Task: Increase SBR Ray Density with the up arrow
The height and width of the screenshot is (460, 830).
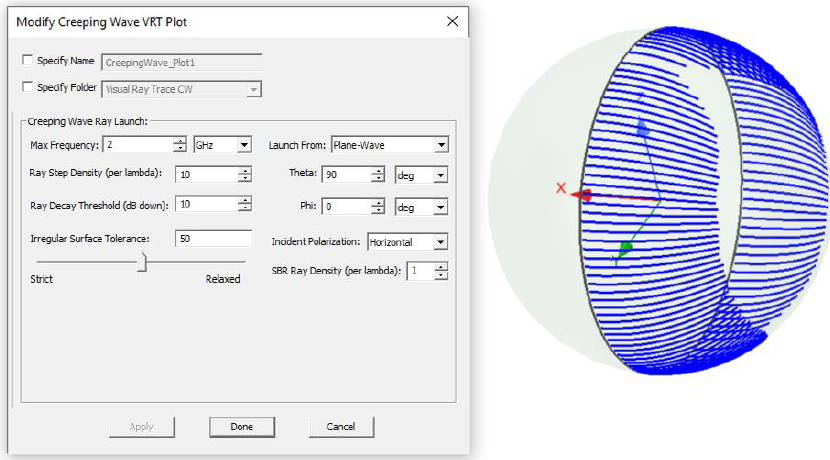Action: tap(441, 267)
